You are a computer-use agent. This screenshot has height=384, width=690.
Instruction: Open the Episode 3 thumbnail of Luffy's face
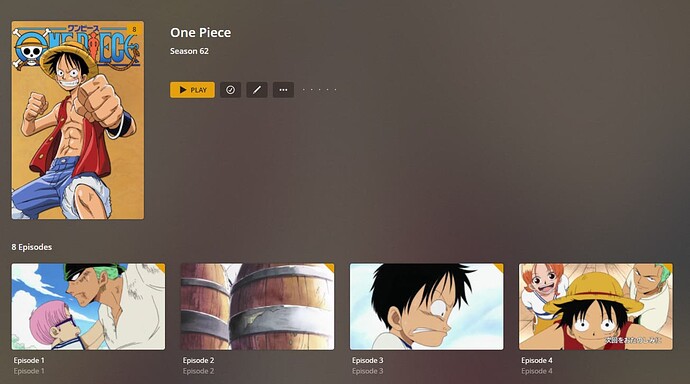426,307
